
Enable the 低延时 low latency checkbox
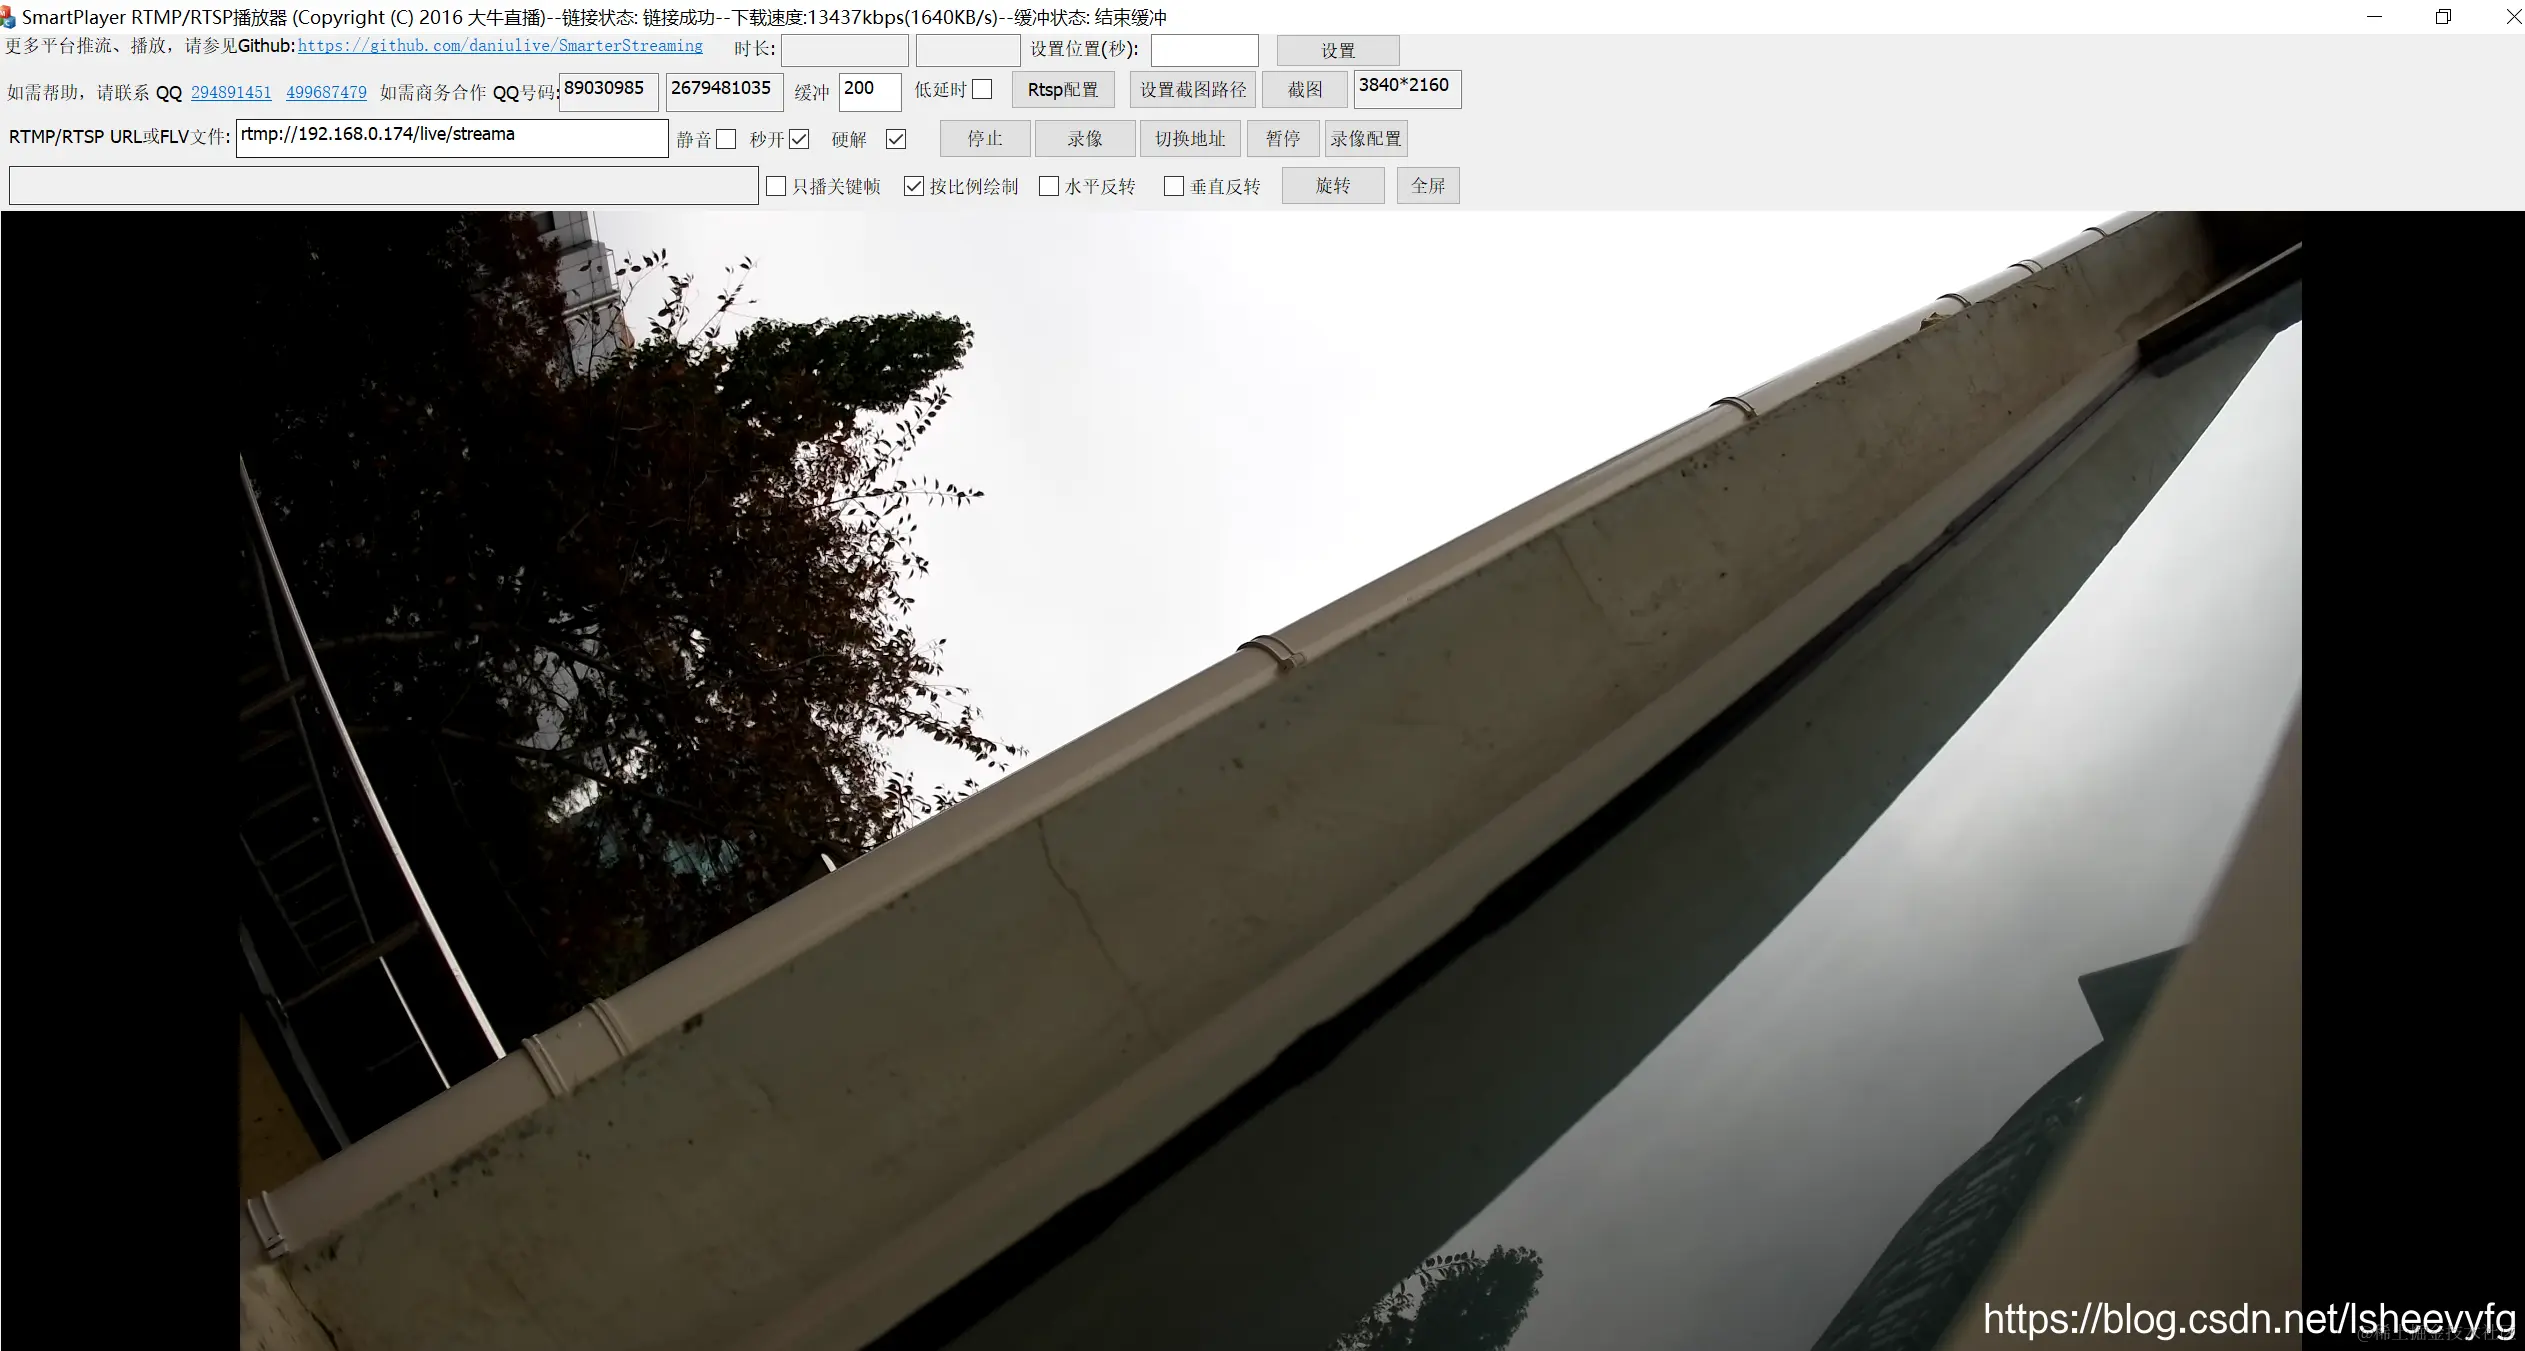click(x=982, y=90)
